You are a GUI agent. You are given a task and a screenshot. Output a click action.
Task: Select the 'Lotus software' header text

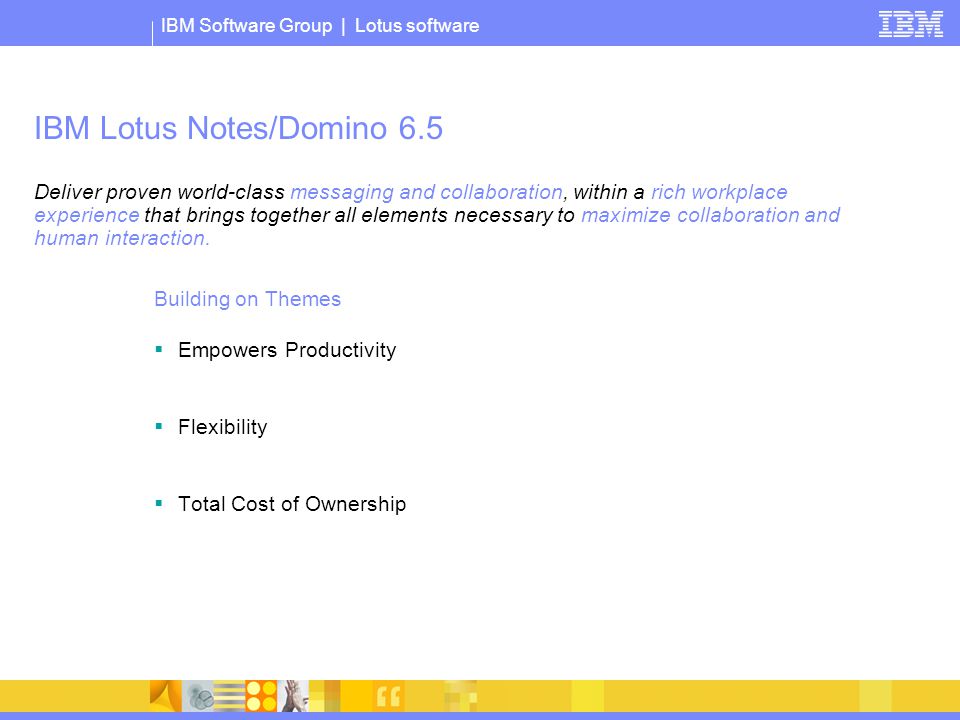pyautogui.click(x=417, y=26)
